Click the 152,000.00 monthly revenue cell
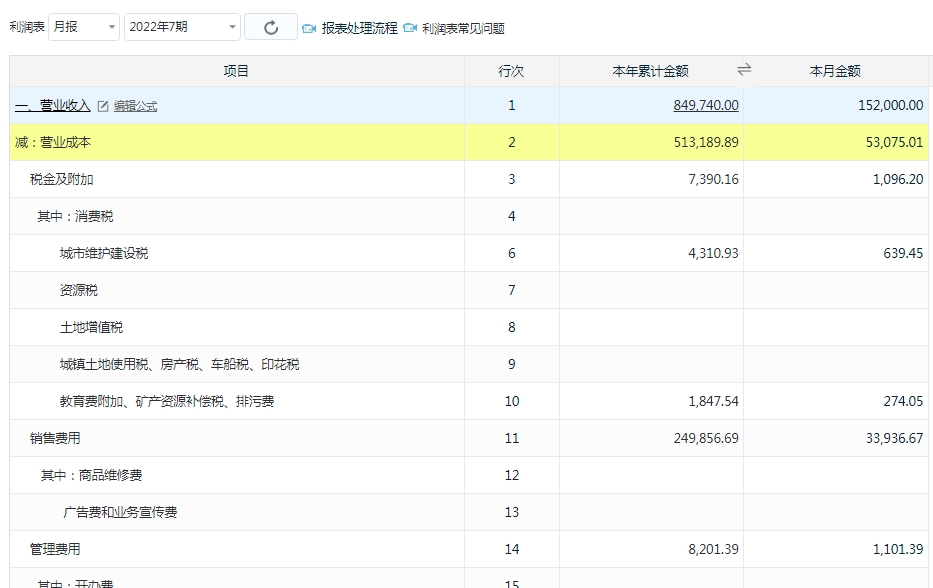Image resolution: width=933 pixels, height=588 pixels. coord(836,105)
